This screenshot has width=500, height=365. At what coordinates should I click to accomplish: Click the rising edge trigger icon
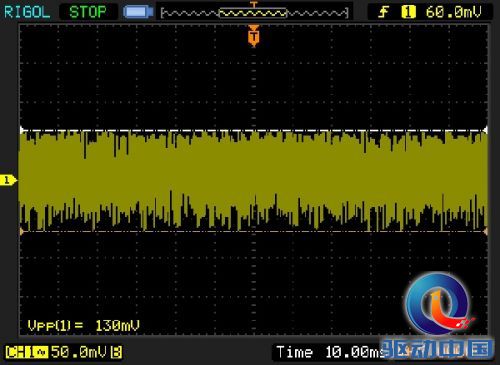pos(384,12)
